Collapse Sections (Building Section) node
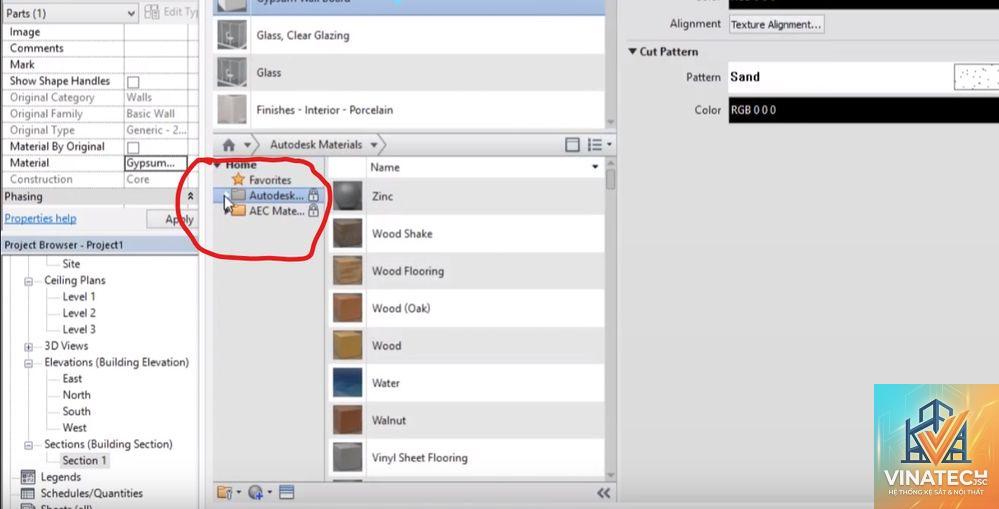999x509 pixels. click(29, 445)
